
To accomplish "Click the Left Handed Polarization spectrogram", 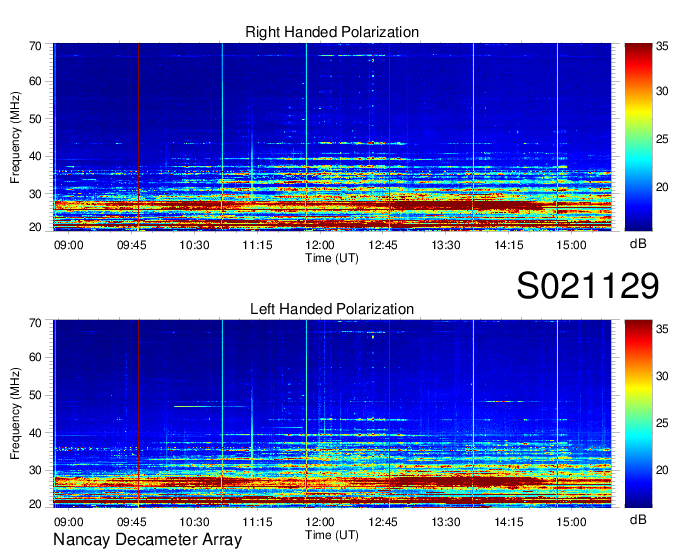I will [x=332, y=414].
